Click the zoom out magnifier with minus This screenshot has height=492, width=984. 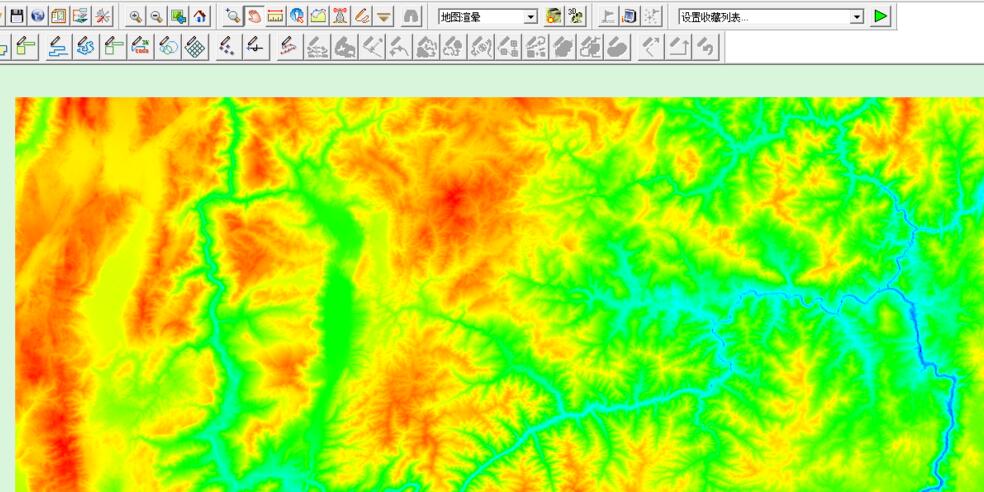click(x=157, y=16)
